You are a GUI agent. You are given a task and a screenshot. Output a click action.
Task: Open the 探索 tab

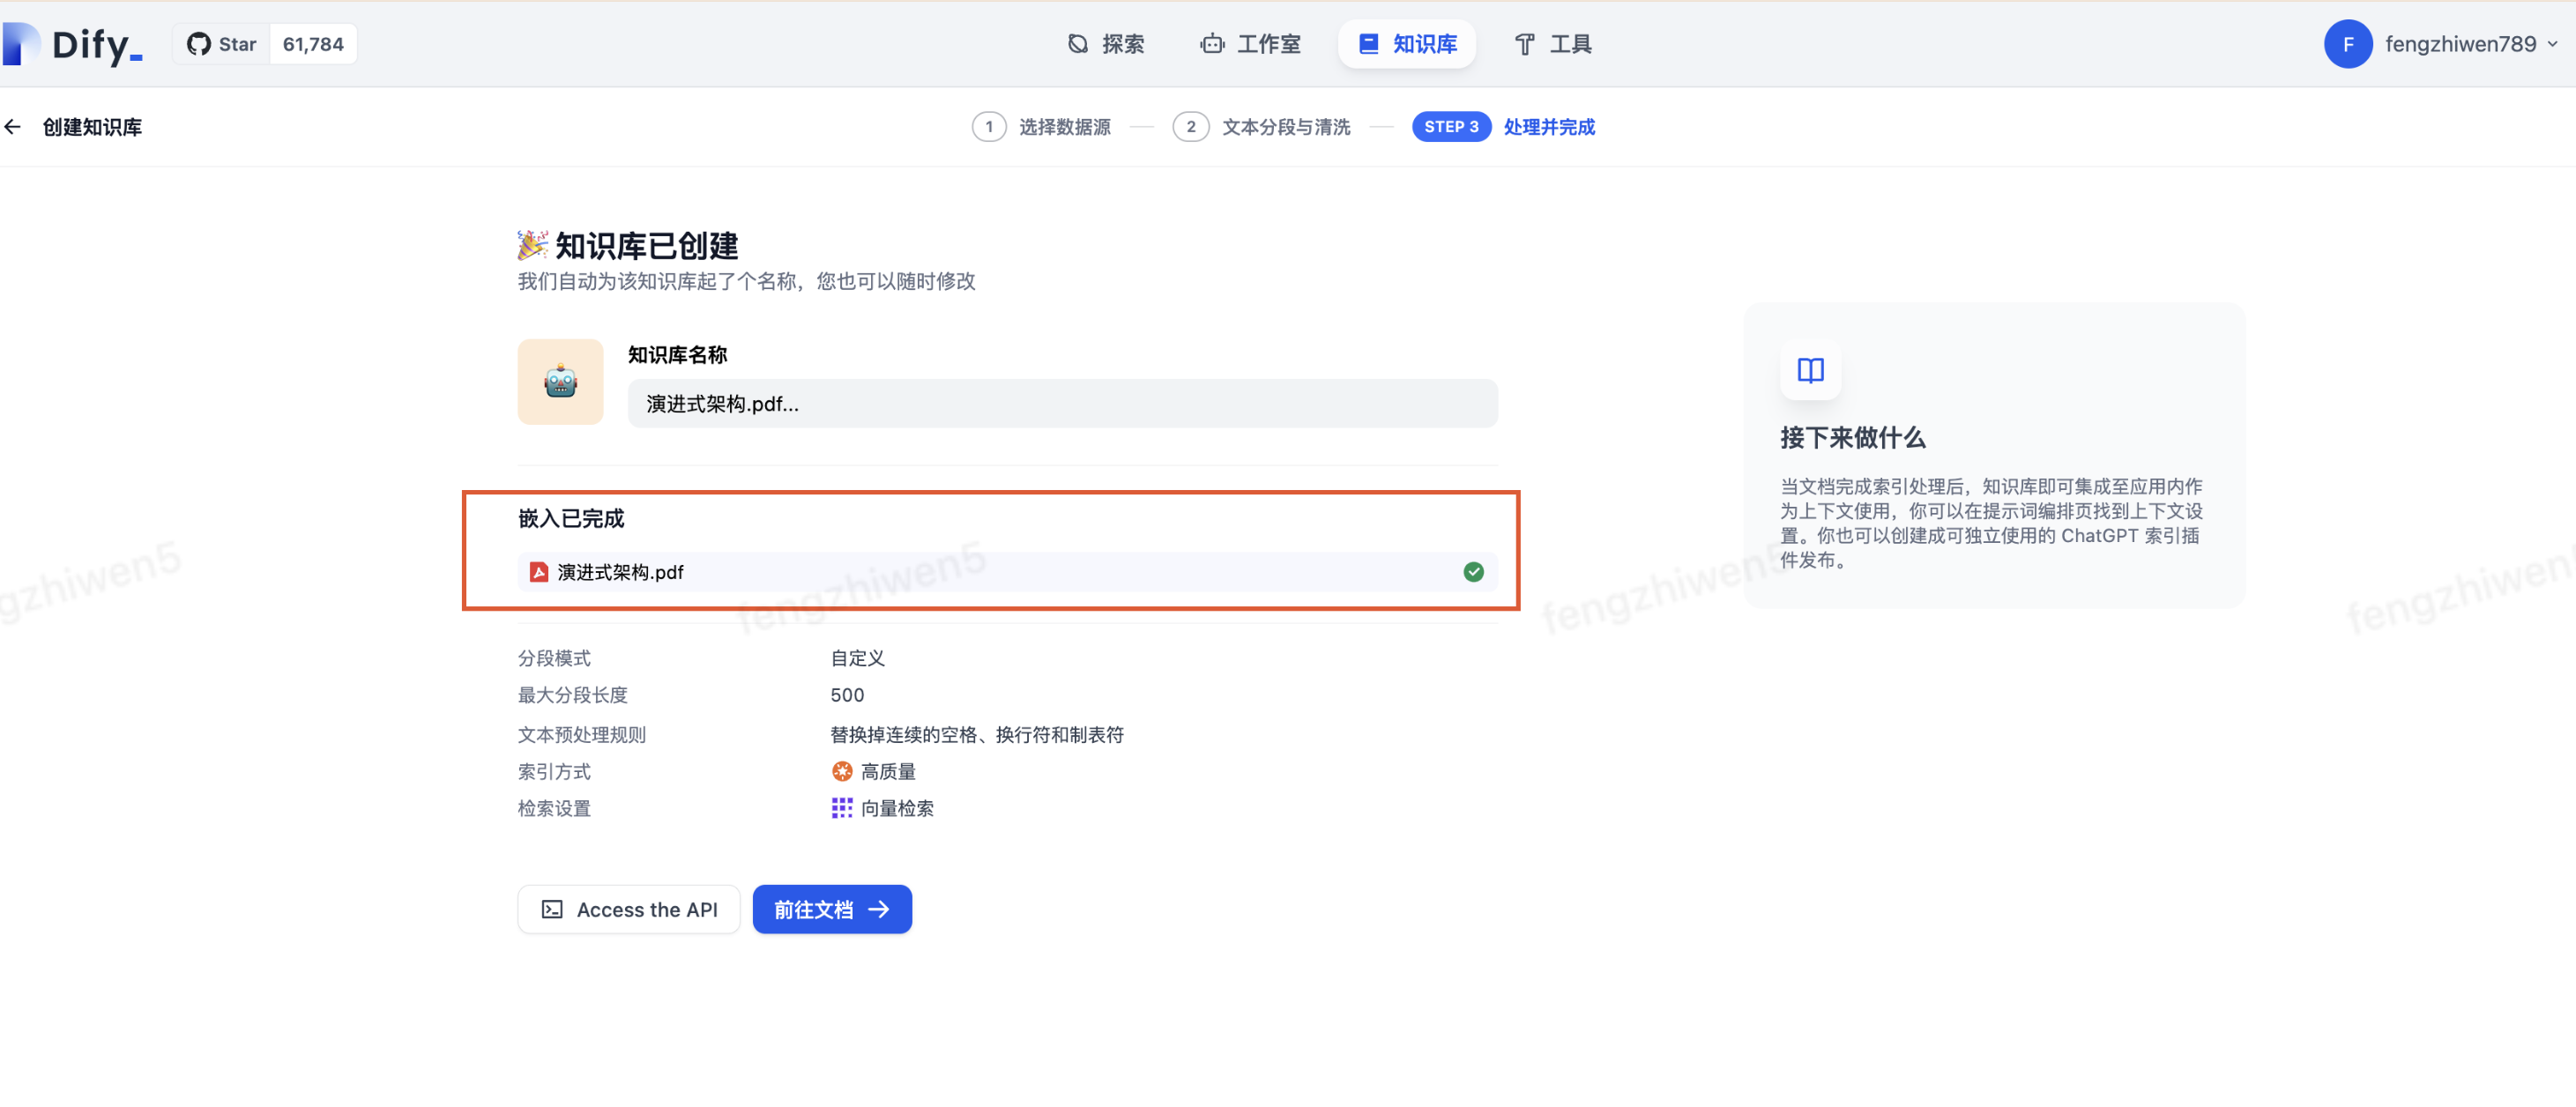(1106, 44)
